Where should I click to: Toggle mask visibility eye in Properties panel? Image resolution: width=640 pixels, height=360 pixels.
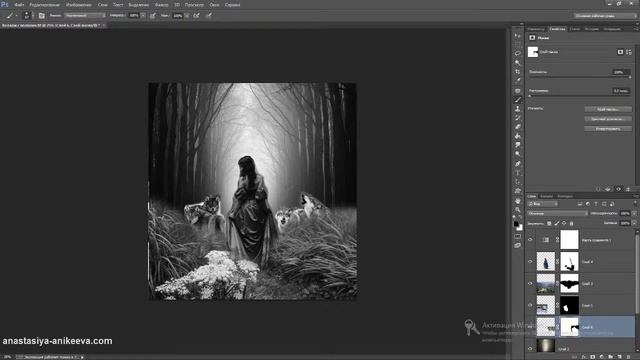click(618, 189)
